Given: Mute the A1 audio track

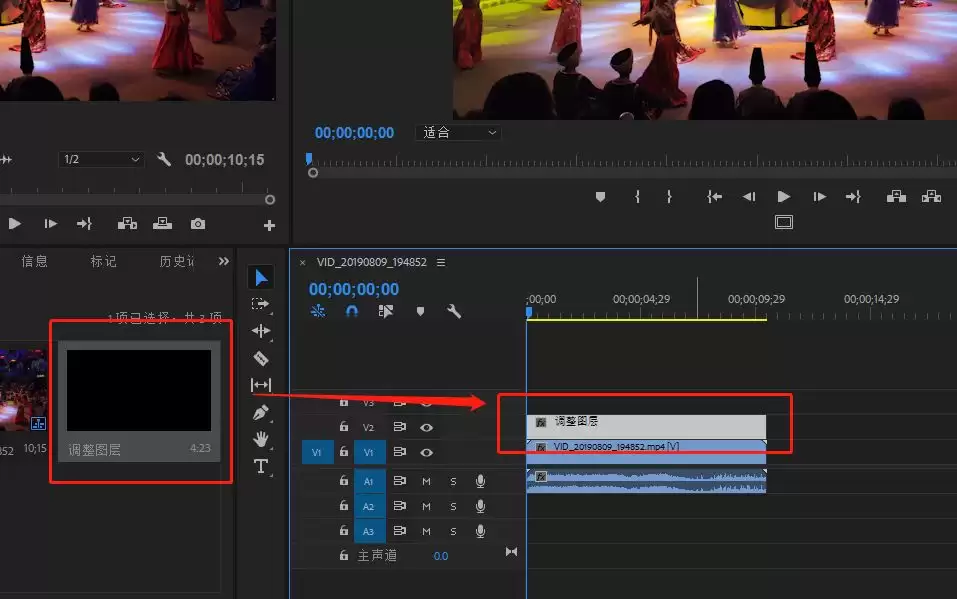Looking at the screenshot, I should click(426, 482).
